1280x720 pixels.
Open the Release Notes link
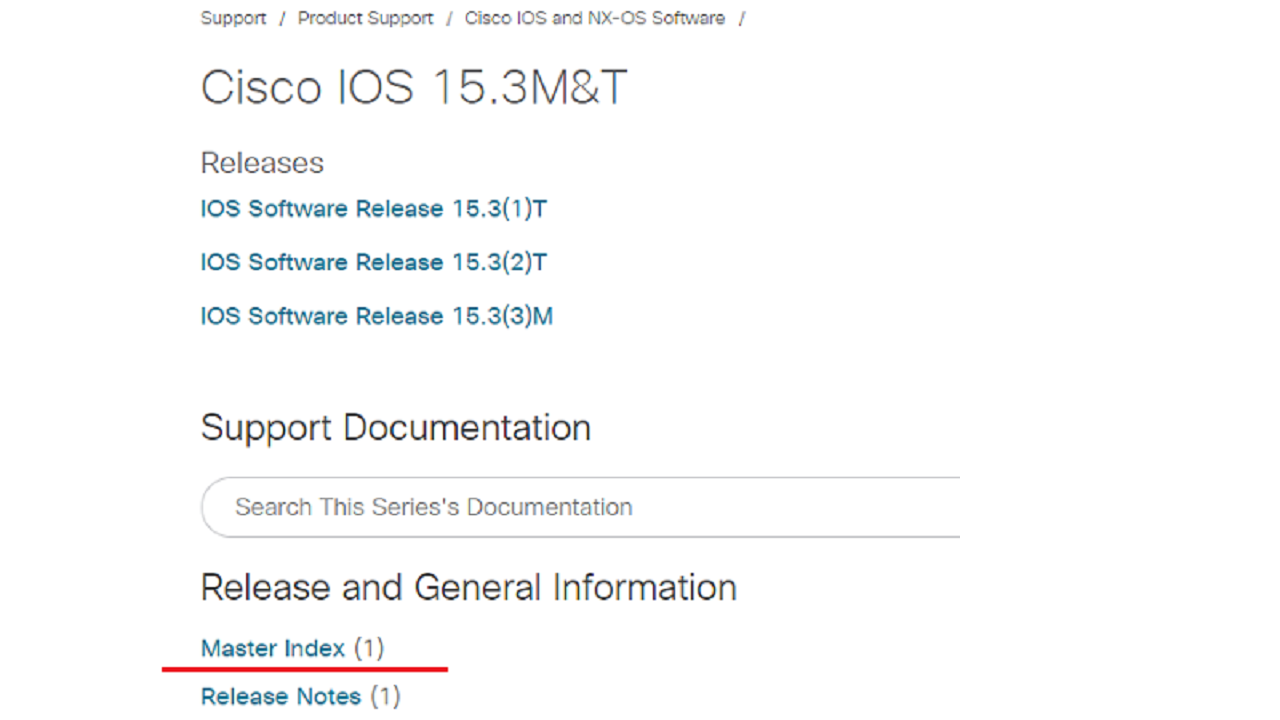point(281,696)
